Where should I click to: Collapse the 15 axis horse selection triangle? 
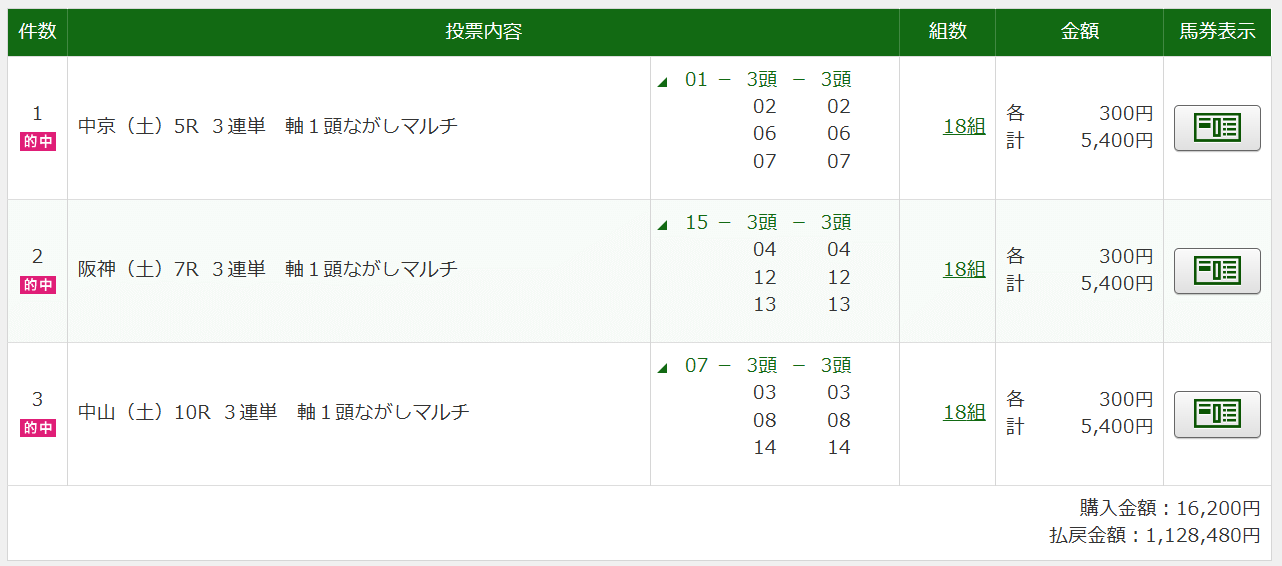[x=662, y=225]
